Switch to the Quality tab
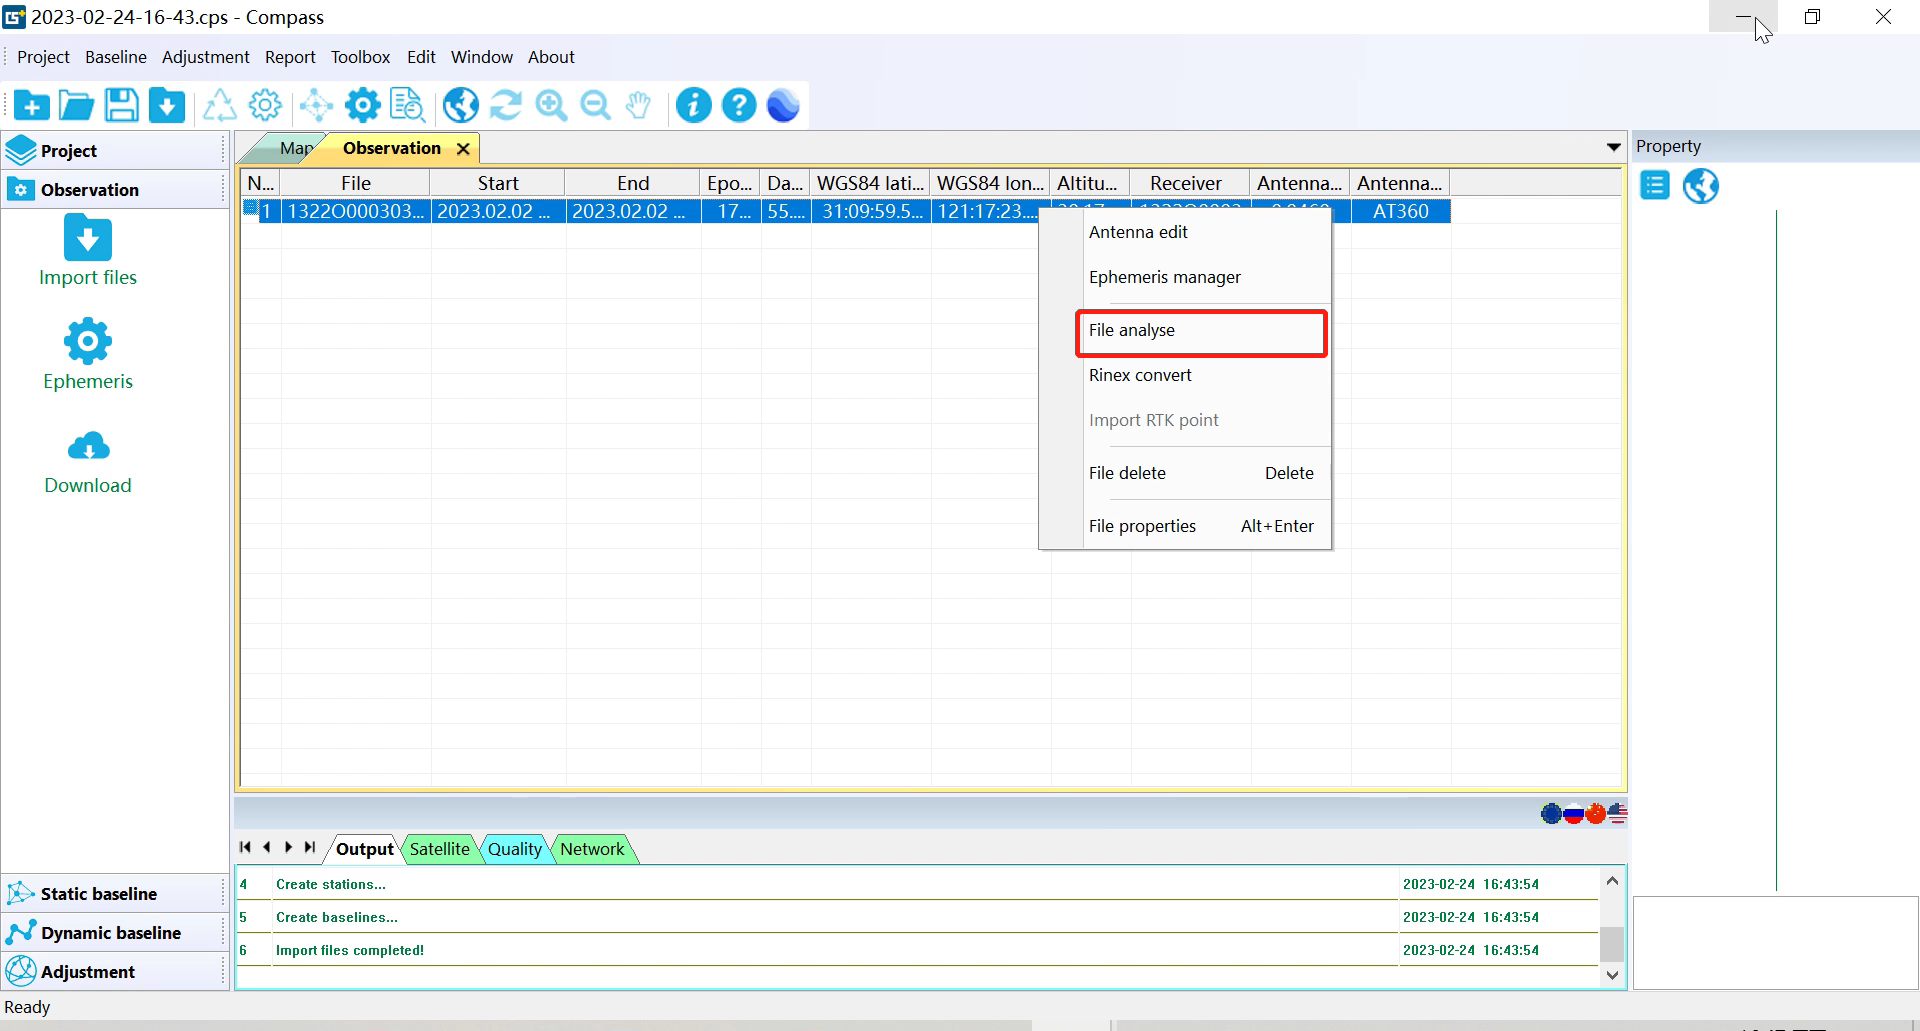The image size is (1920, 1031). (514, 849)
